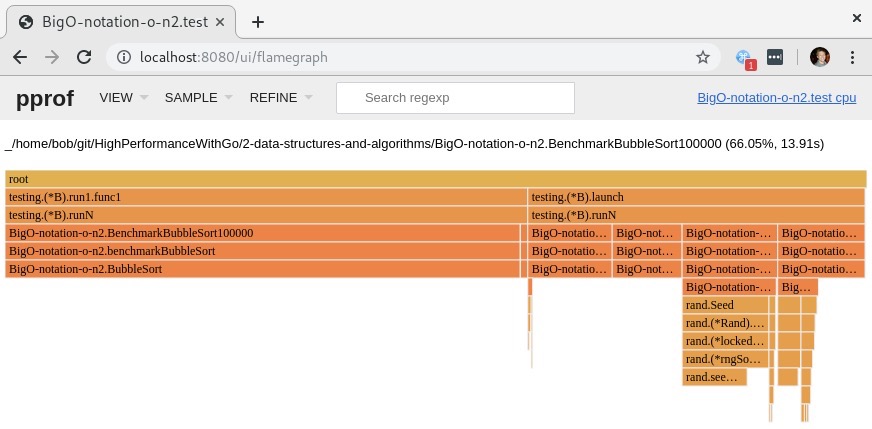Open the SAMPLE dropdown menu
872x429 pixels.
[198, 98]
